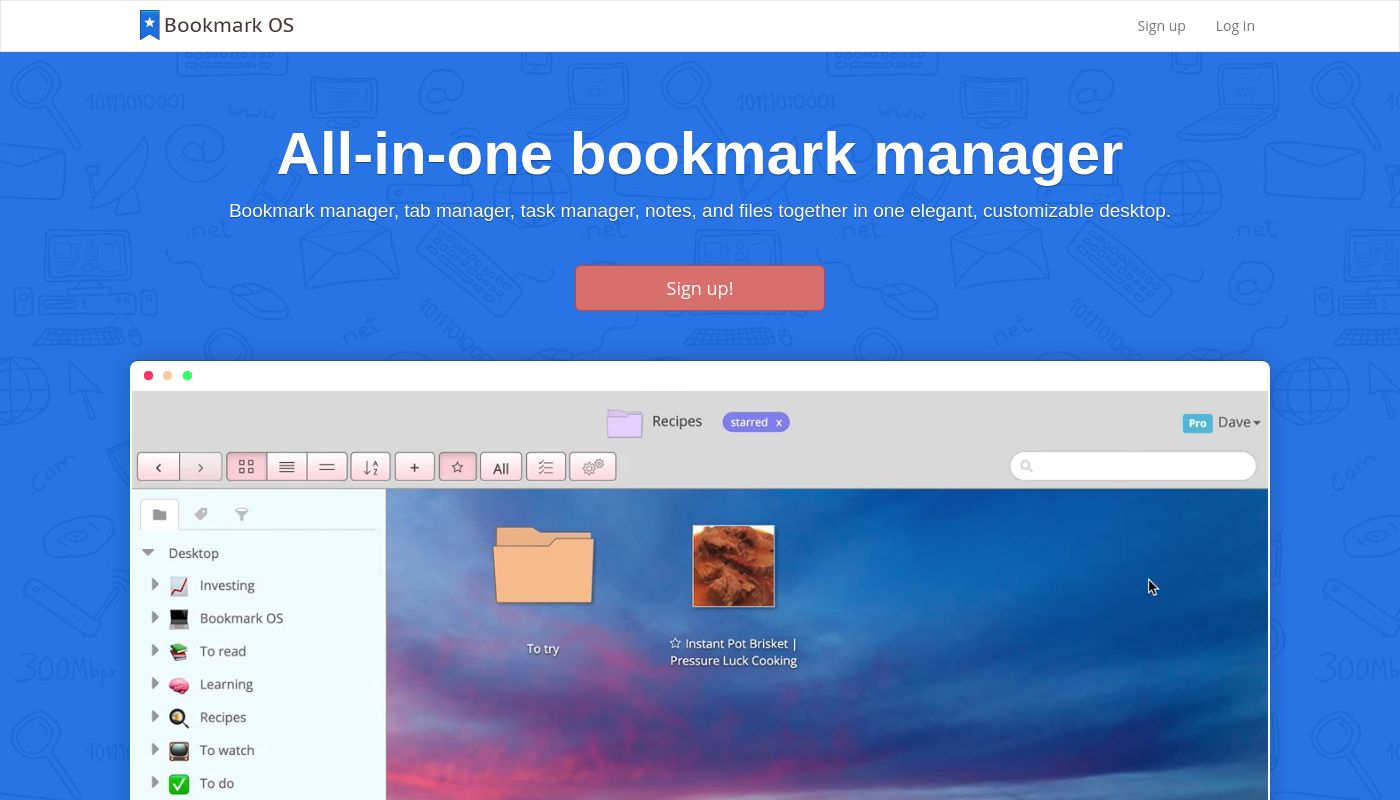Remove the starred filter tag
1400x800 pixels.
pyautogui.click(x=778, y=423)
